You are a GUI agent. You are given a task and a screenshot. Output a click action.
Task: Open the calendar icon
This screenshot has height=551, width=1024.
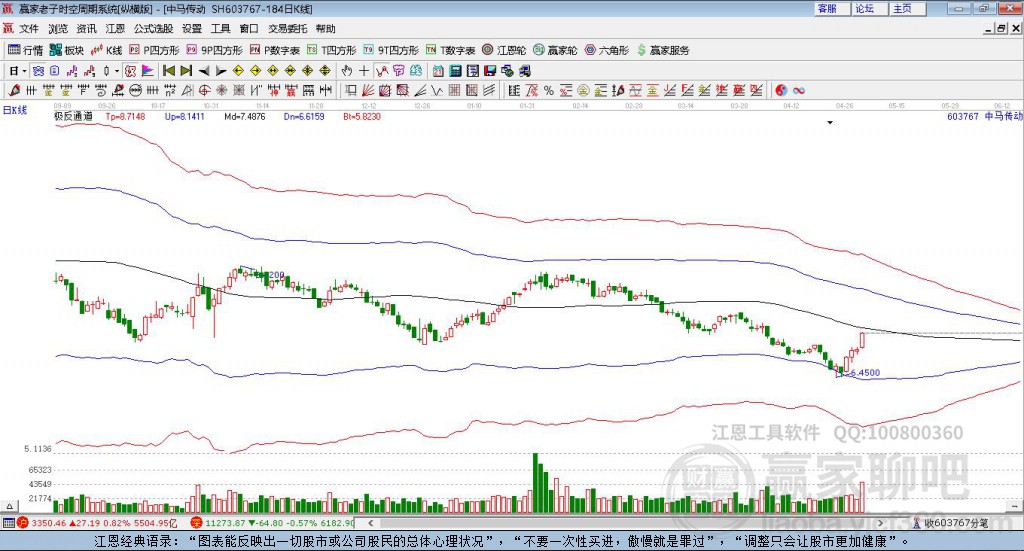438,71
